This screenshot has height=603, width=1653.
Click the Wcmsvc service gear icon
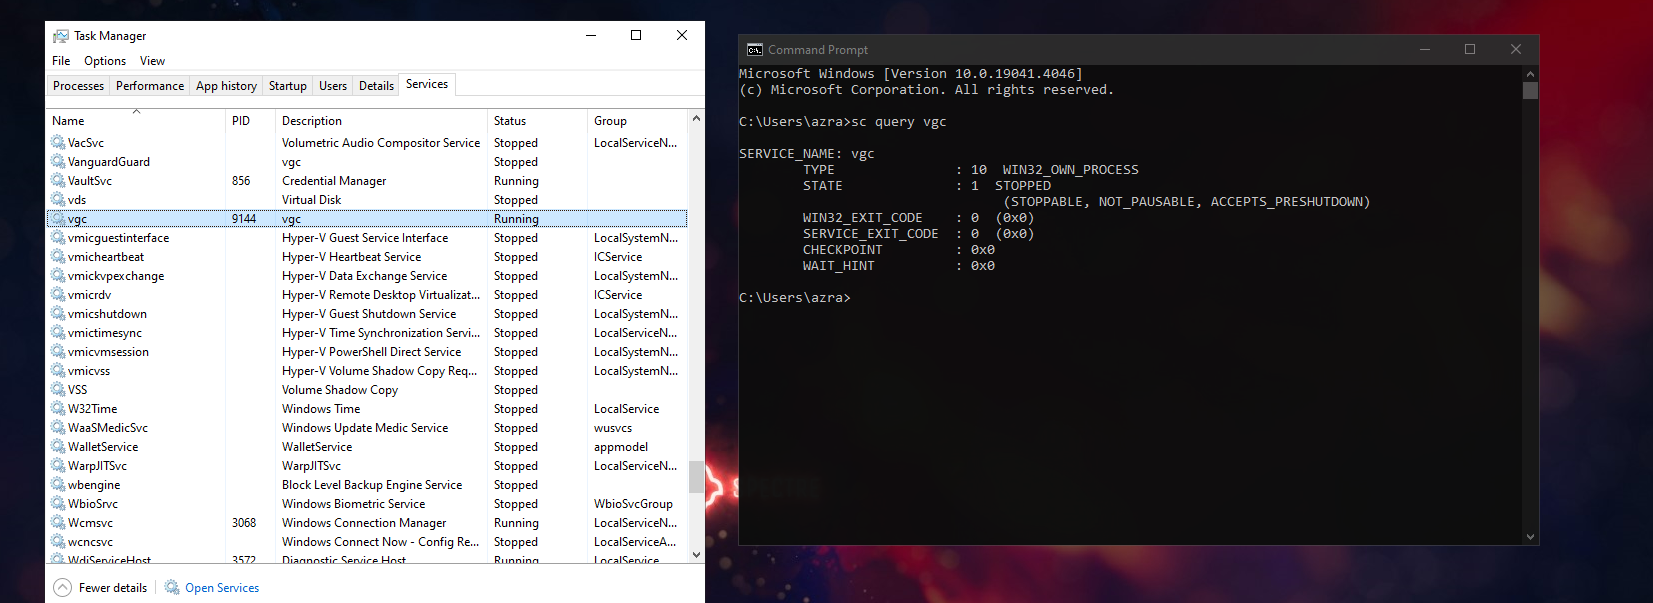[x=58, y=523]
